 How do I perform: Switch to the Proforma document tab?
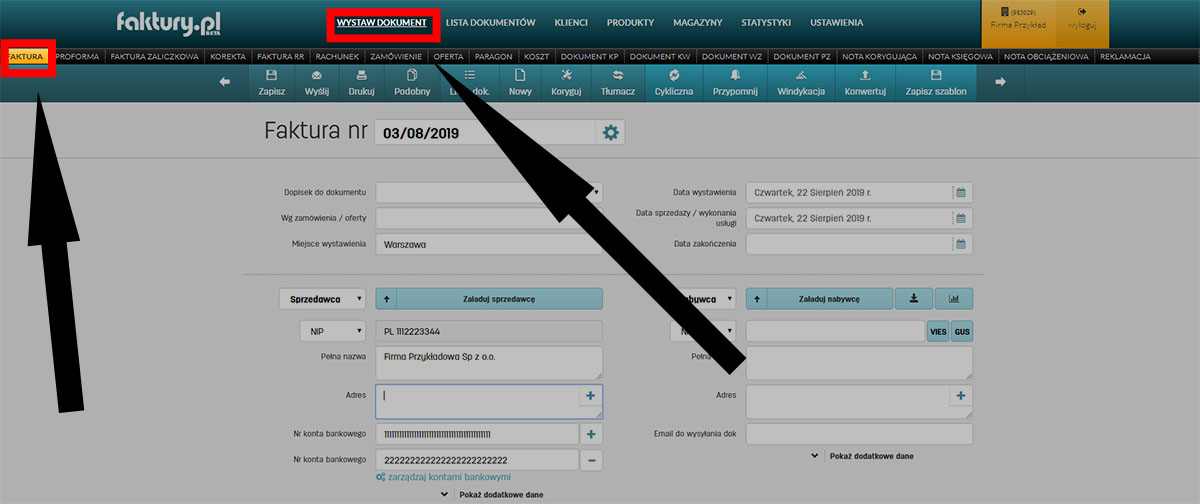pyautogui.click(x=77, y=57)
